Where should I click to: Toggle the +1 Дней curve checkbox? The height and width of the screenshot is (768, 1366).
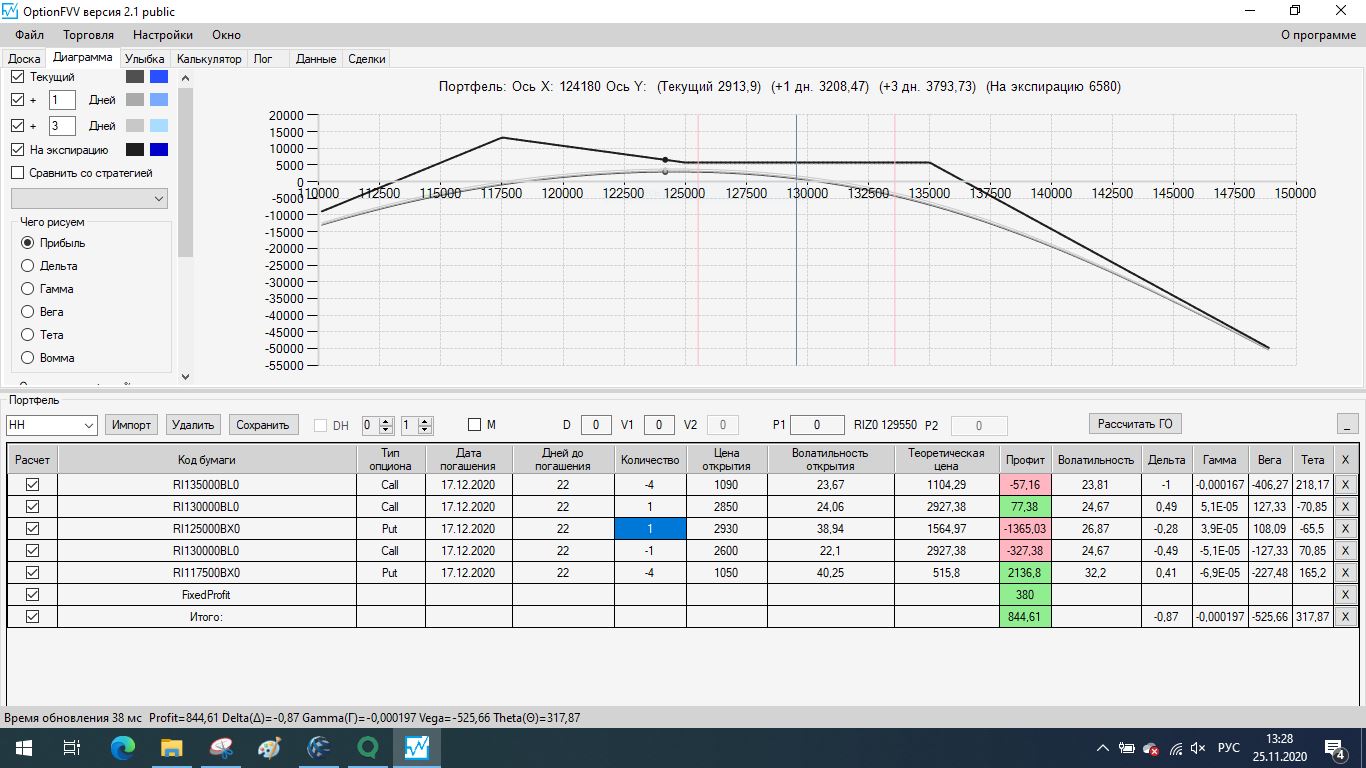click(x=17, y=100)
